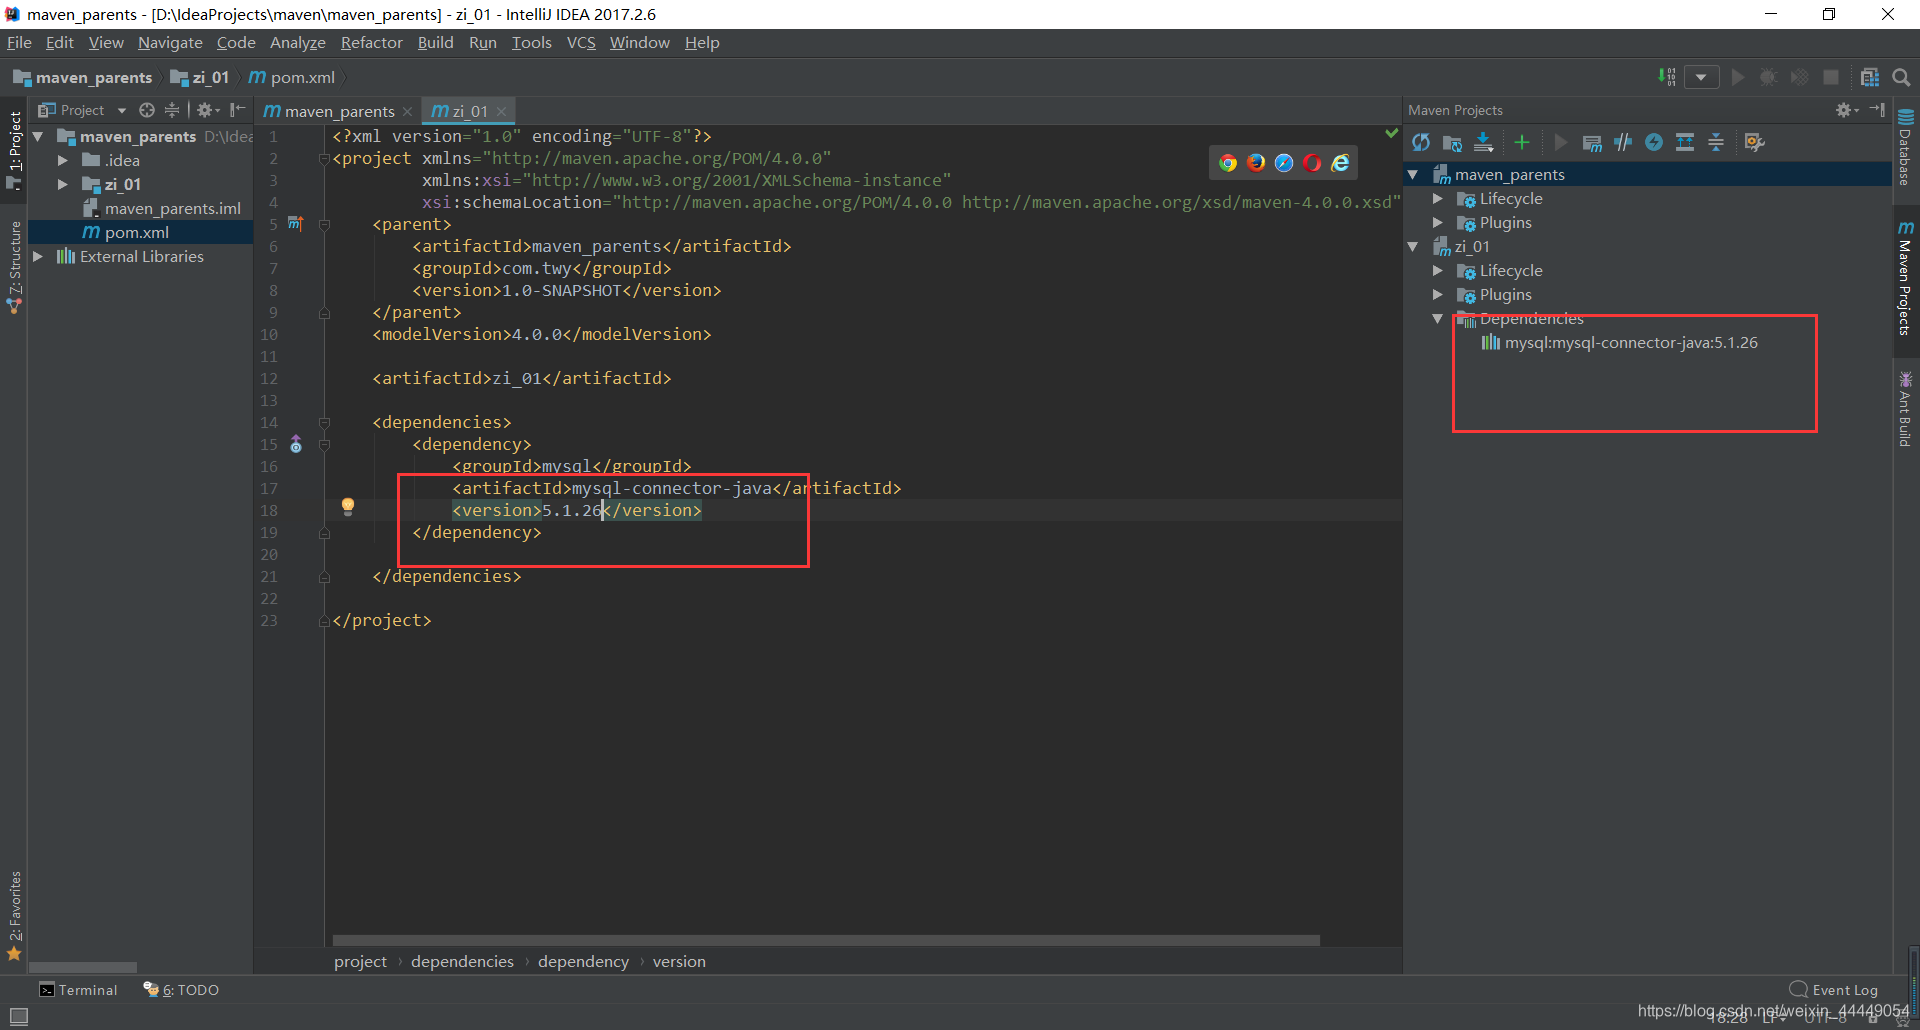Click the Run button in toolbar

[1738, 77]
